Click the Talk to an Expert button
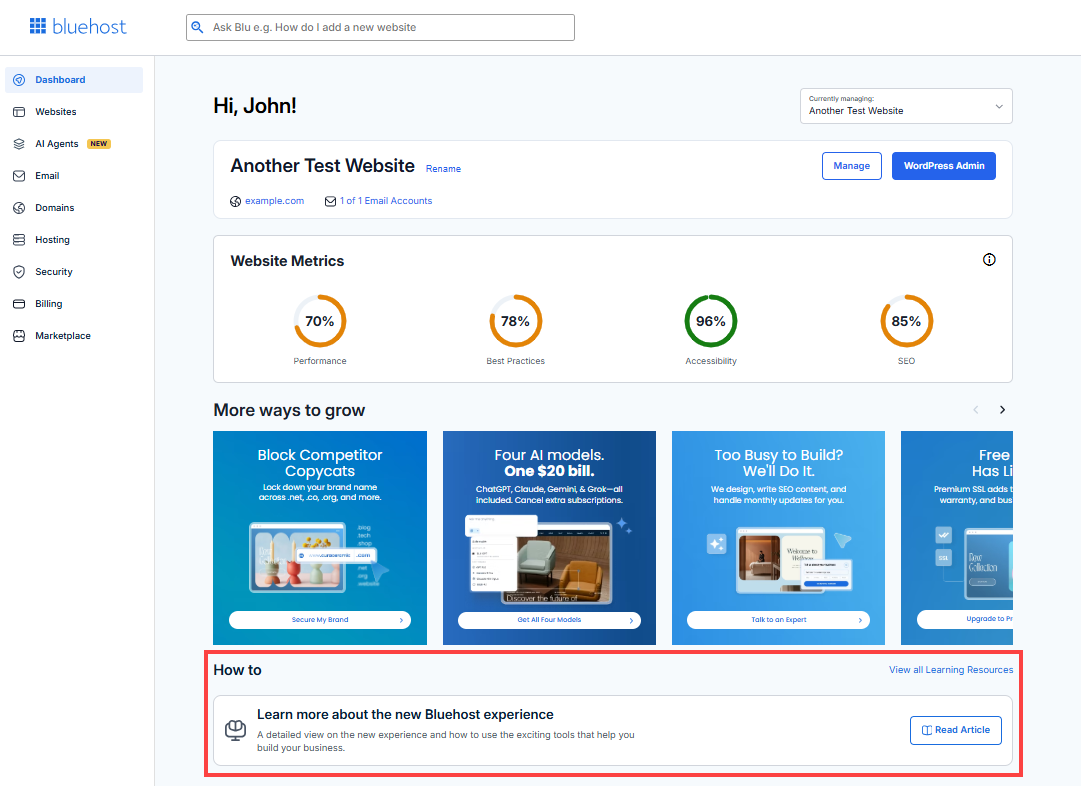 778,620
